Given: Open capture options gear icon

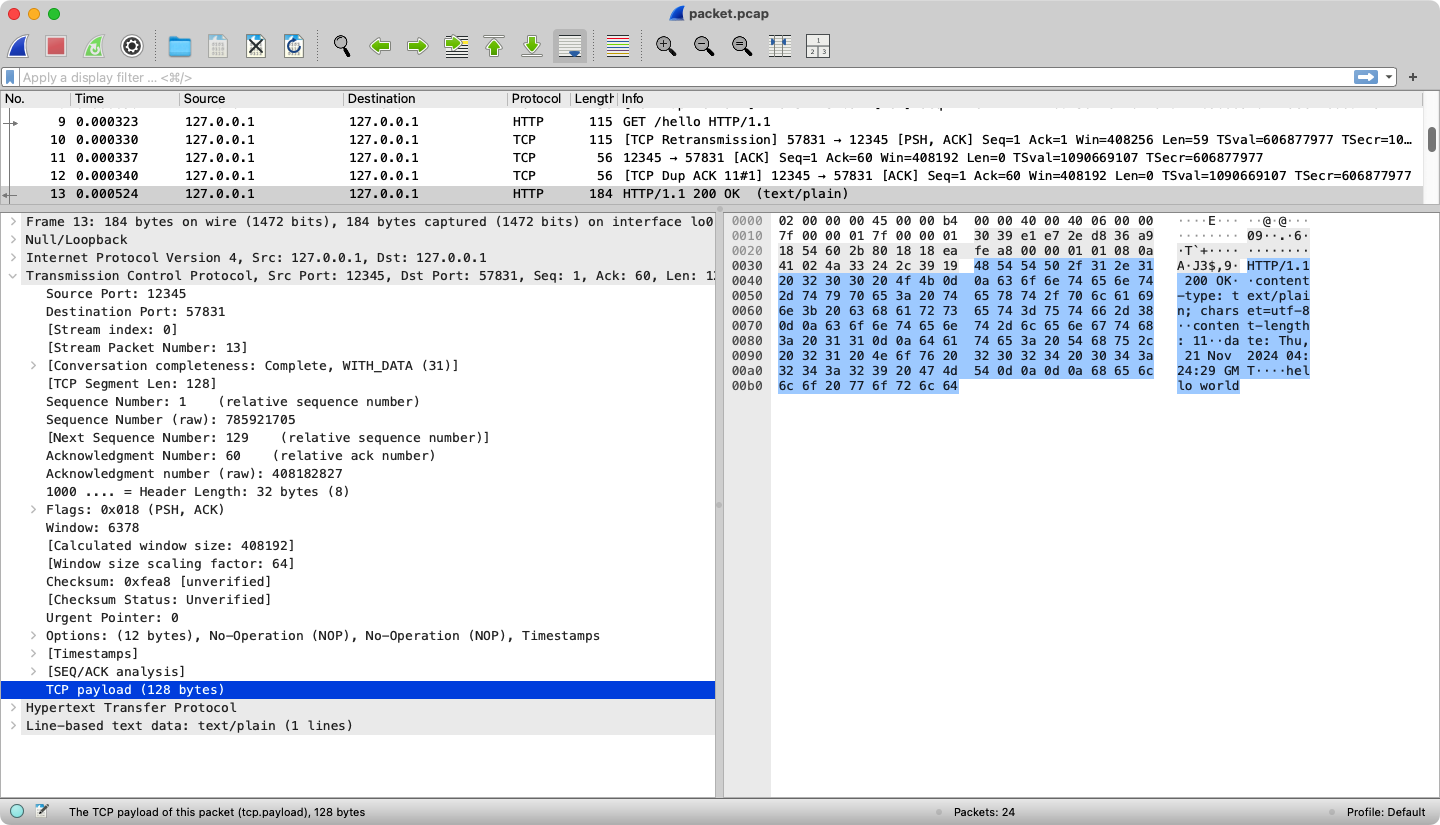Looking at the screenshot, I should (132, 46).
